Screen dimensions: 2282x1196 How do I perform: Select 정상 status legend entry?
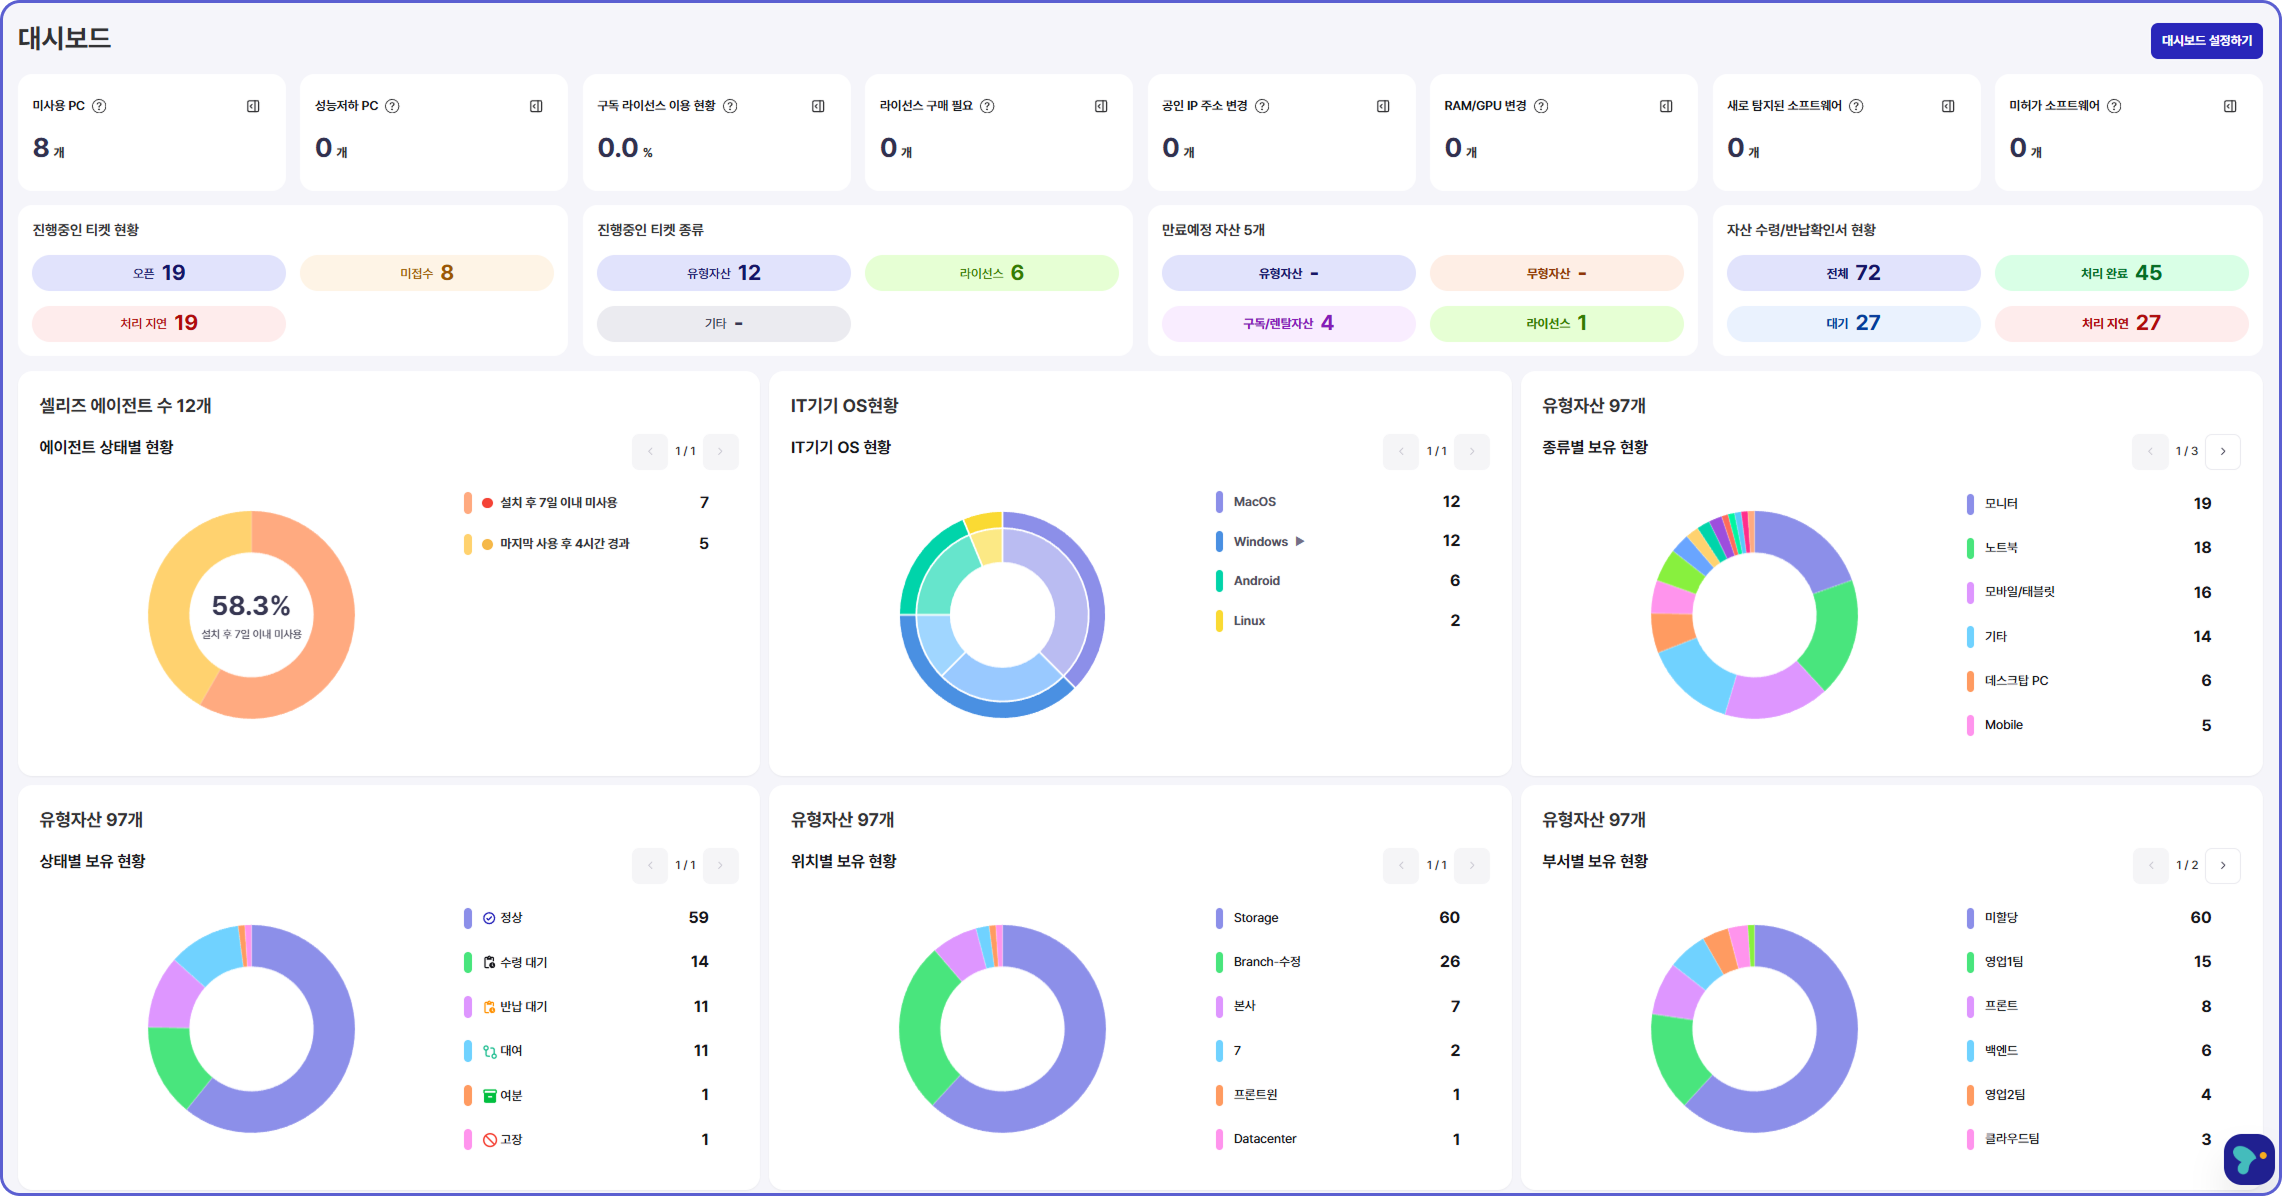510,918
